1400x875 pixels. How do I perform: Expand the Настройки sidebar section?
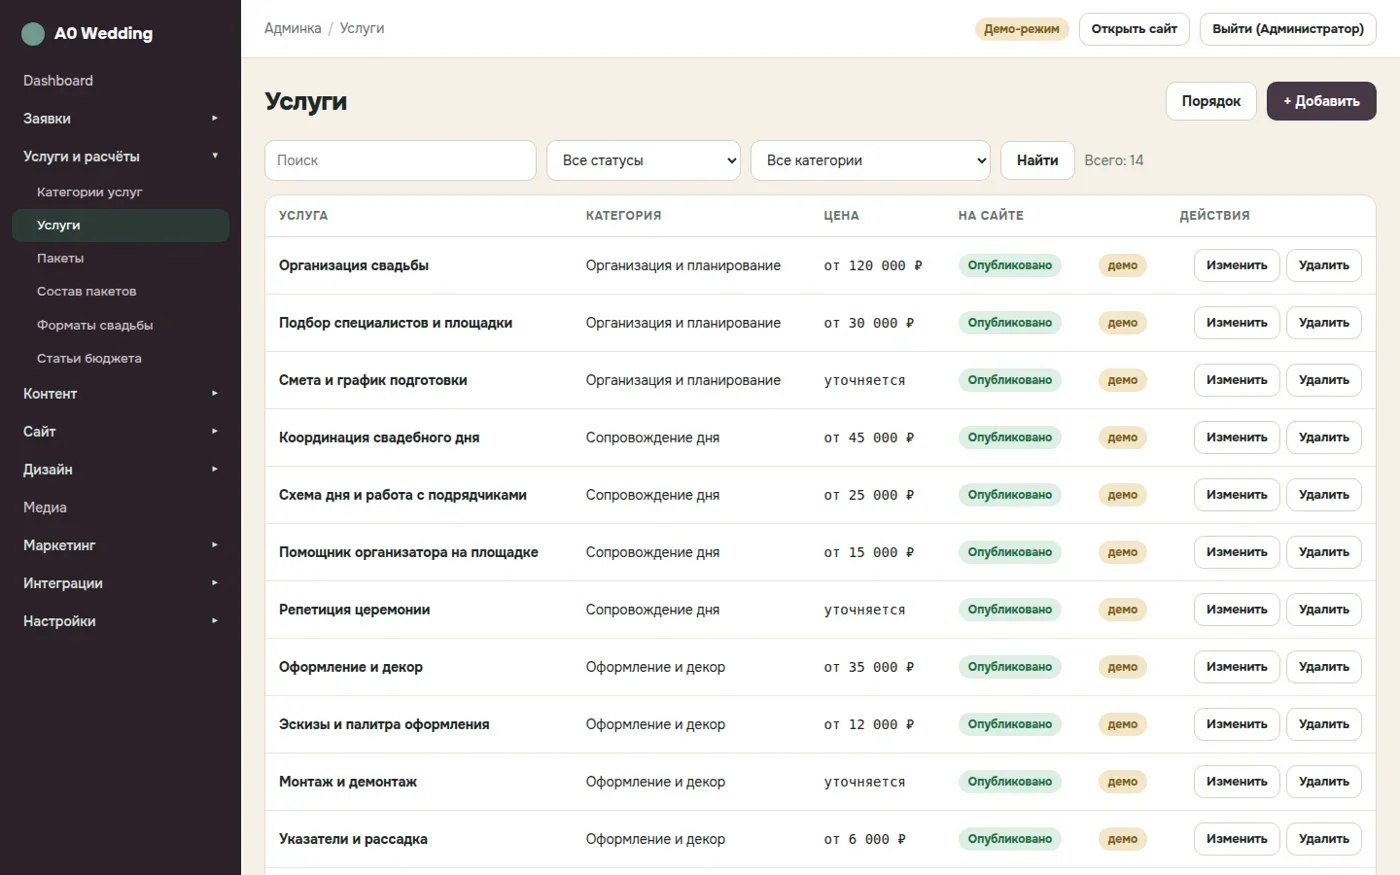point(120,621)
